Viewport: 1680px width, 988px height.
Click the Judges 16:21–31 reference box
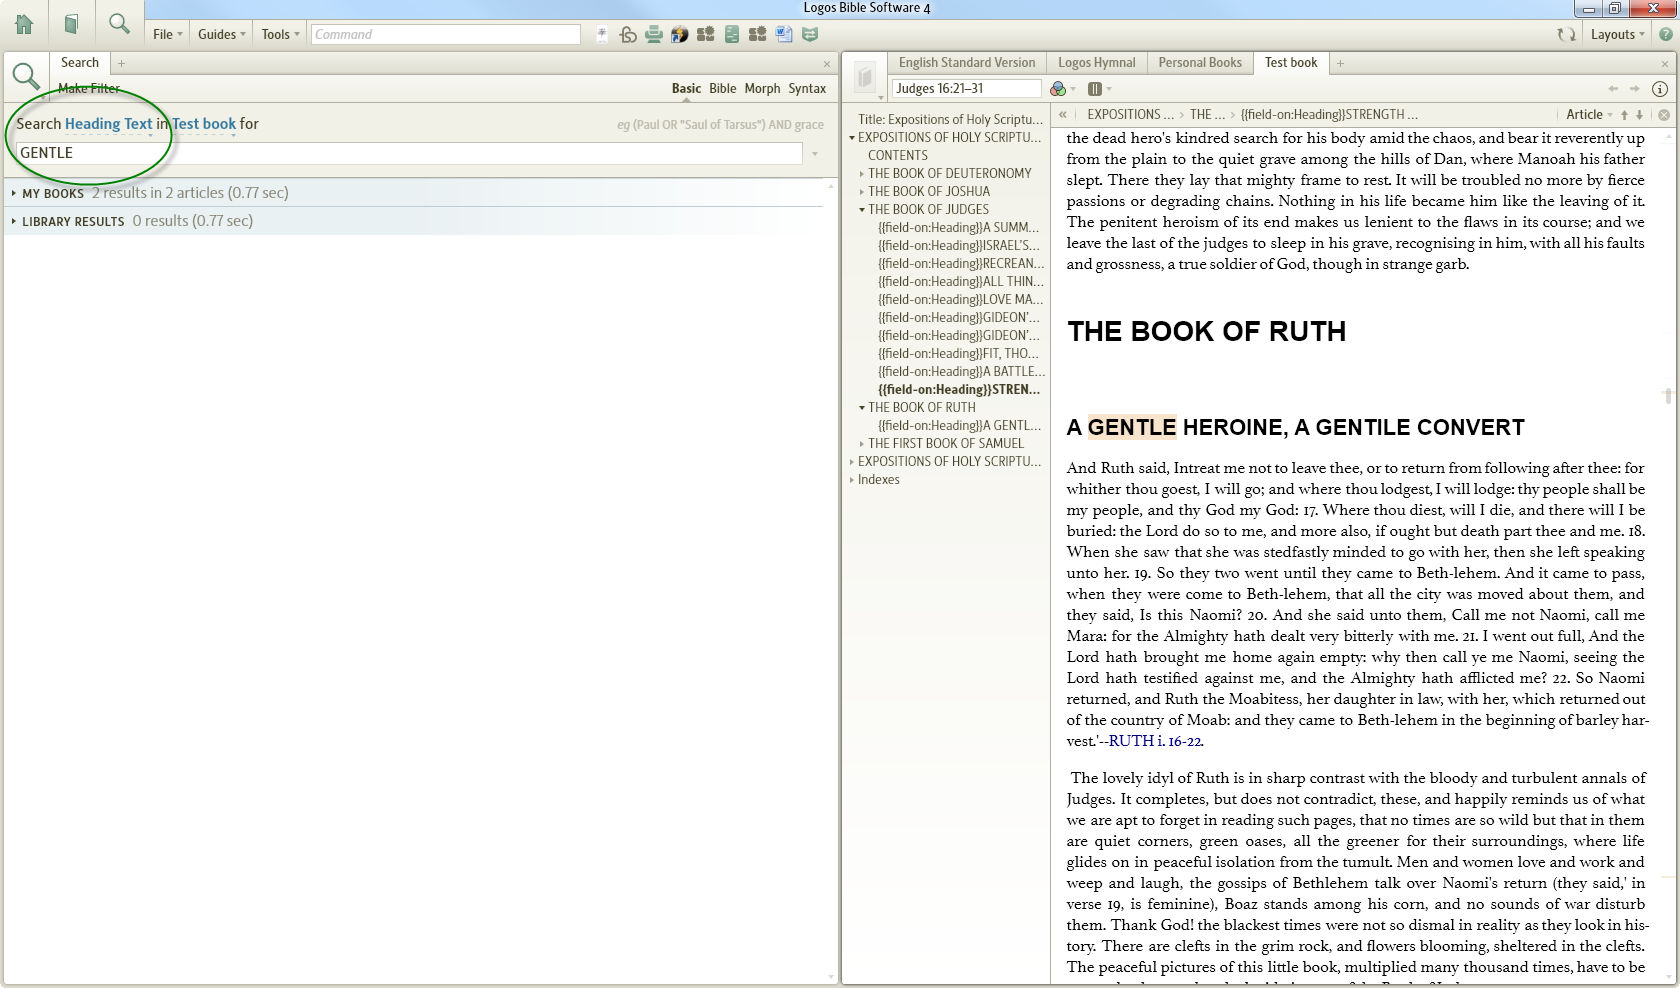966,89
